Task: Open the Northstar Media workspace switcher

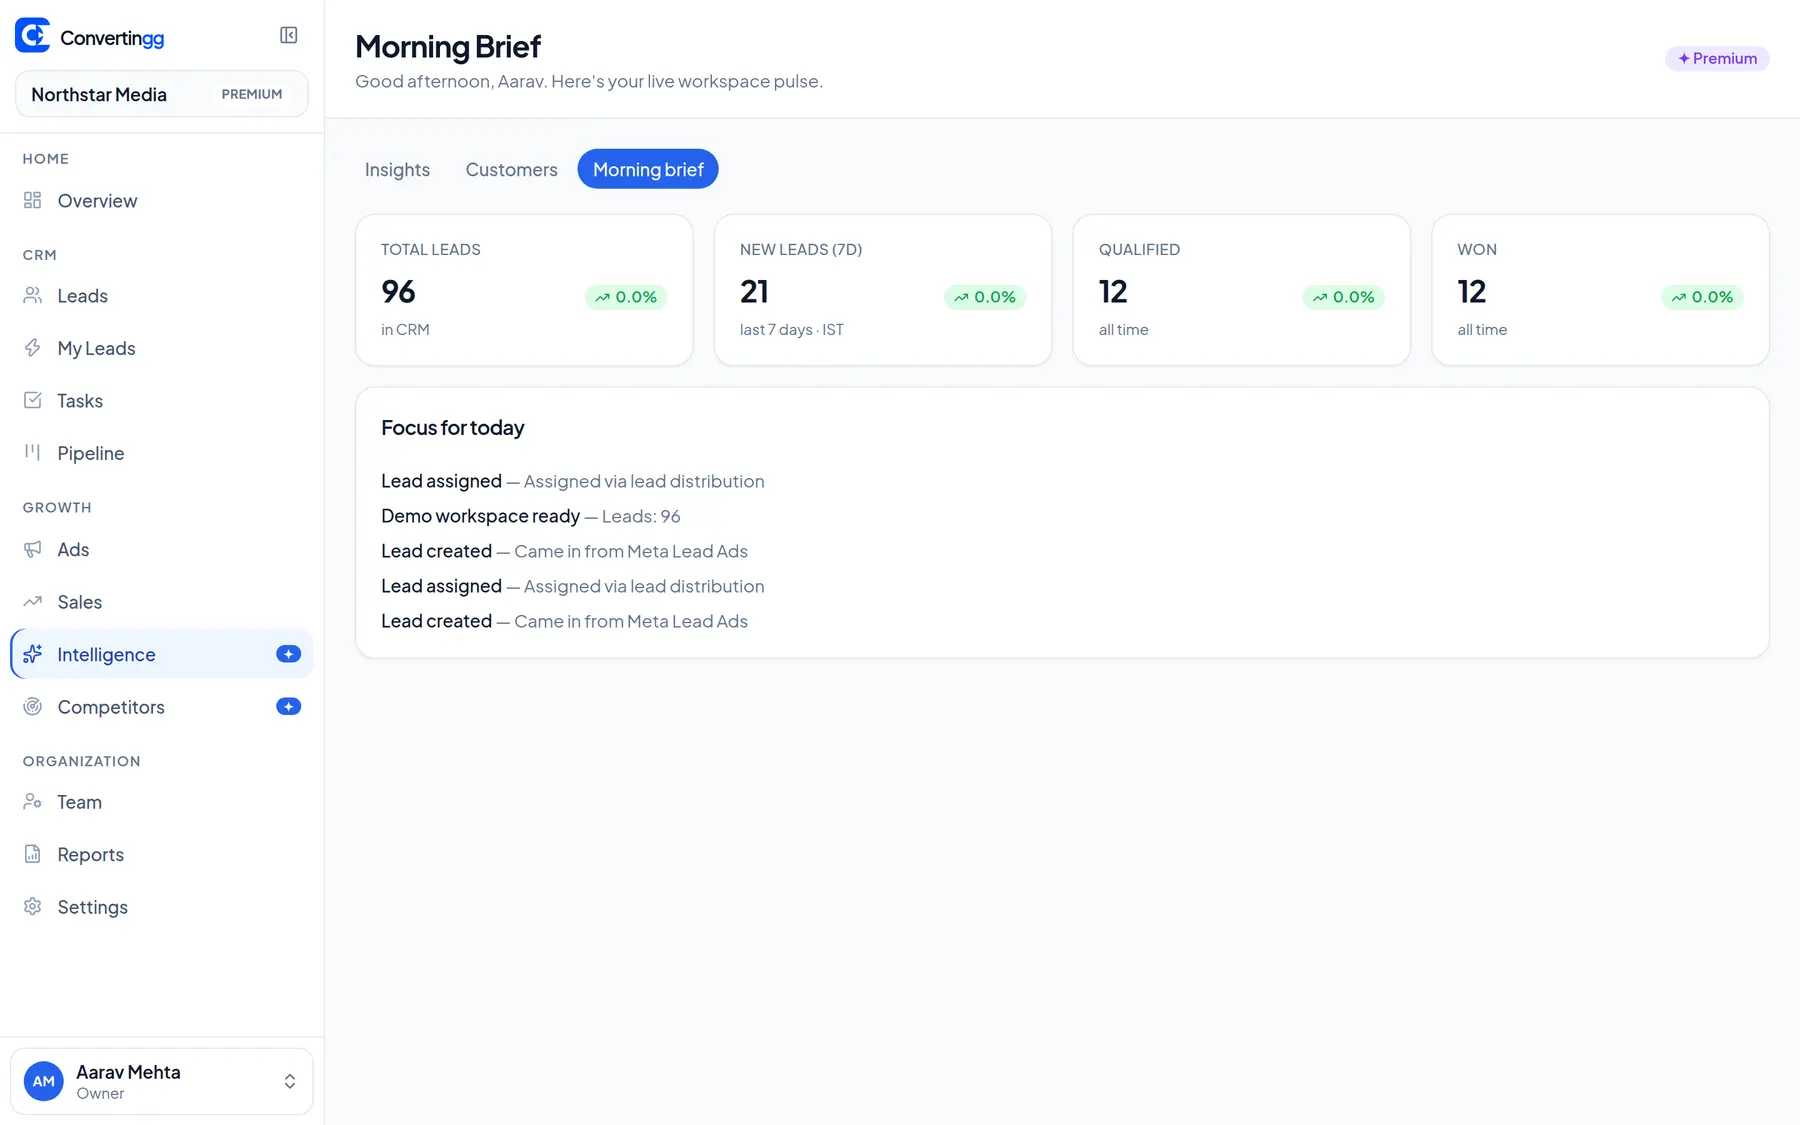Action: tap(162, 94)
